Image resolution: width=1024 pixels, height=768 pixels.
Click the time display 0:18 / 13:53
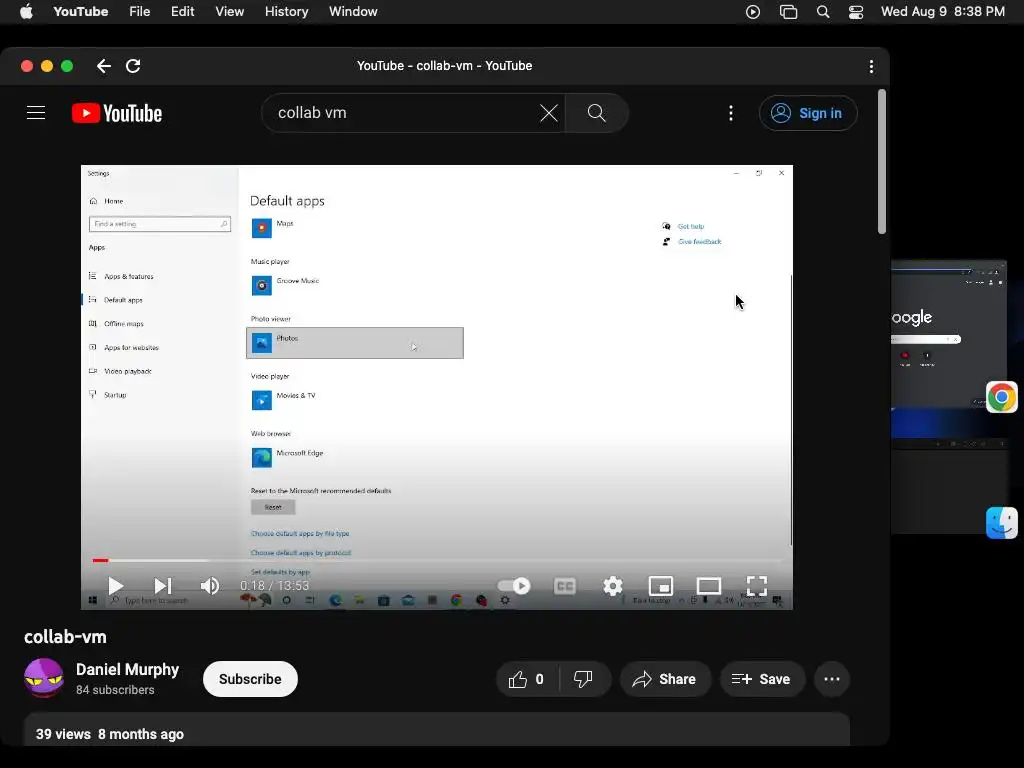[274, 586]
